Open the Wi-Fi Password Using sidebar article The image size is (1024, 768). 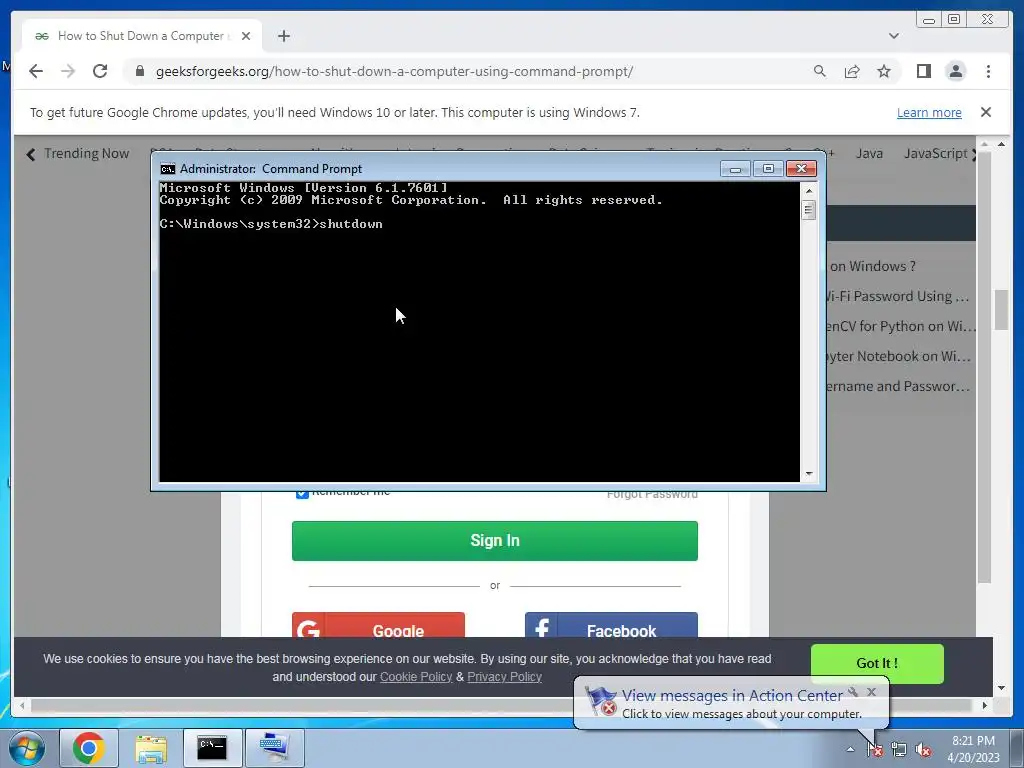coord(897,296)
